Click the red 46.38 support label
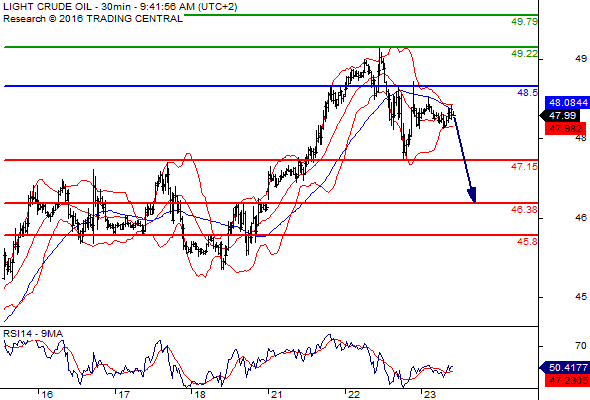590x400 pixels. tap(525, 210)
